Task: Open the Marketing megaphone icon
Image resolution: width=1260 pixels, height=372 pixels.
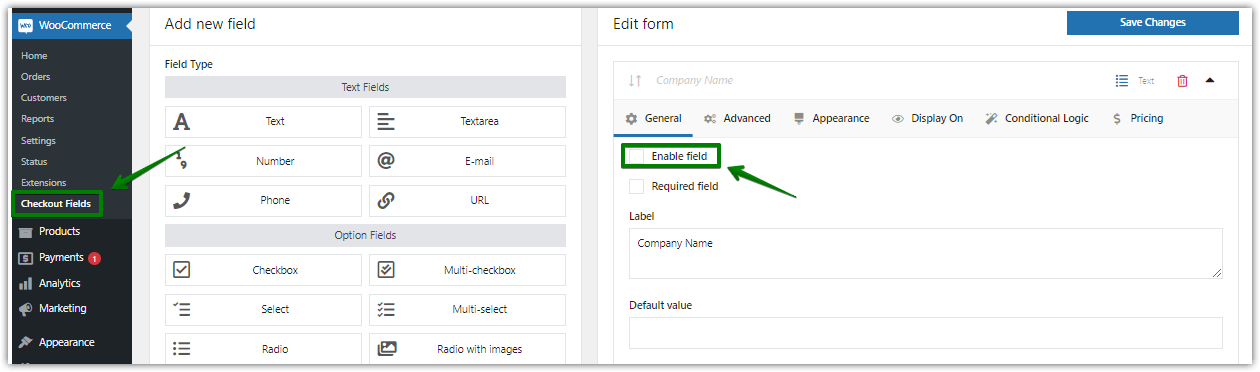Action: click(26, 309)
